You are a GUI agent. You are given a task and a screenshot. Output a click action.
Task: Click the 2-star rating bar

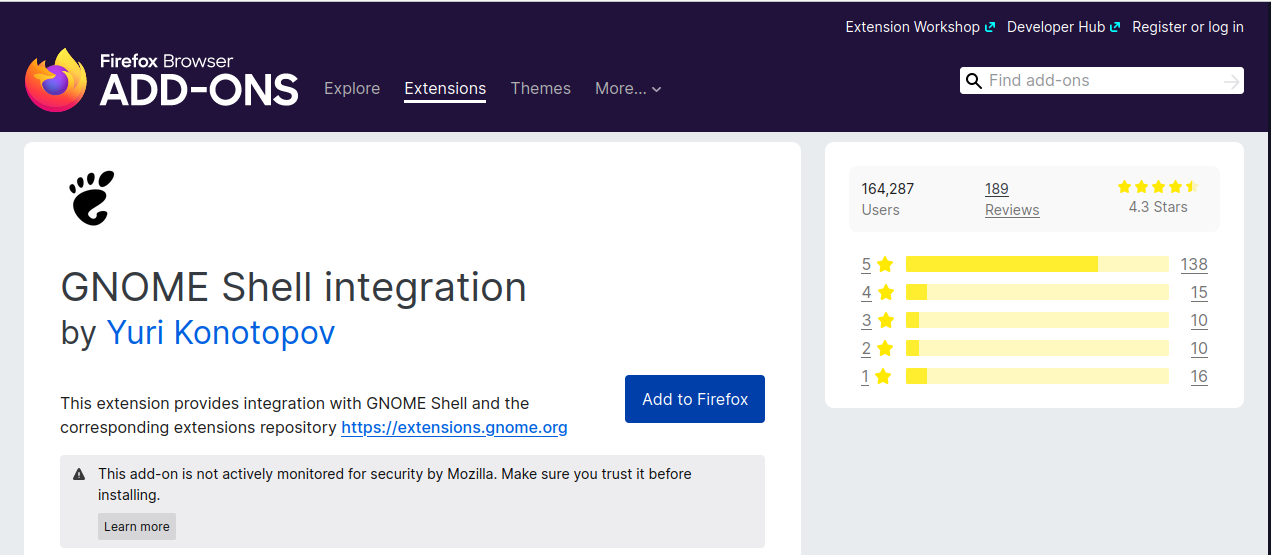pos(1037,348)
